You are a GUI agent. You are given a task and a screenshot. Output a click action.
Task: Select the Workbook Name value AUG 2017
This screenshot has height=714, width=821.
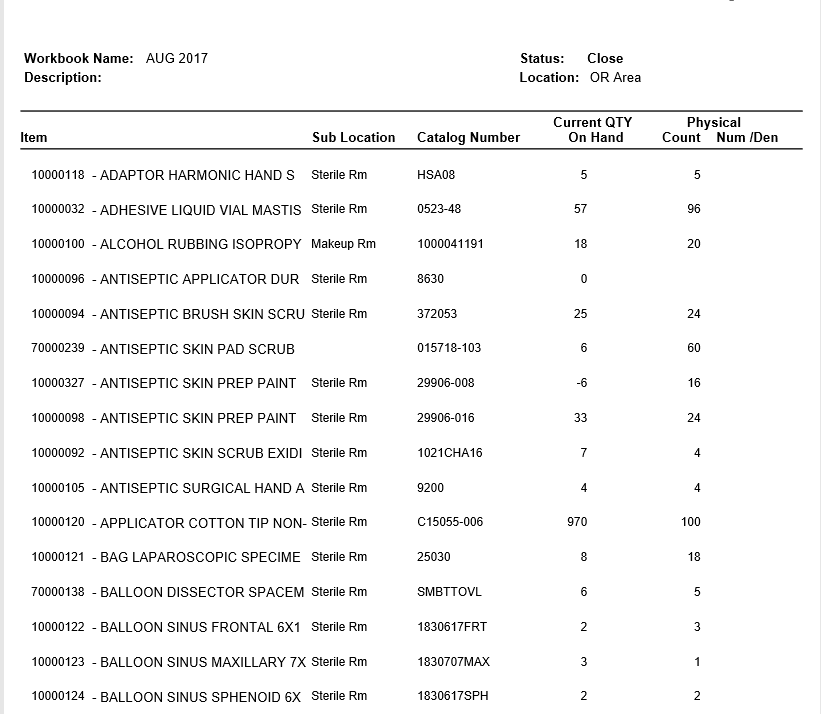coord(177,58)
